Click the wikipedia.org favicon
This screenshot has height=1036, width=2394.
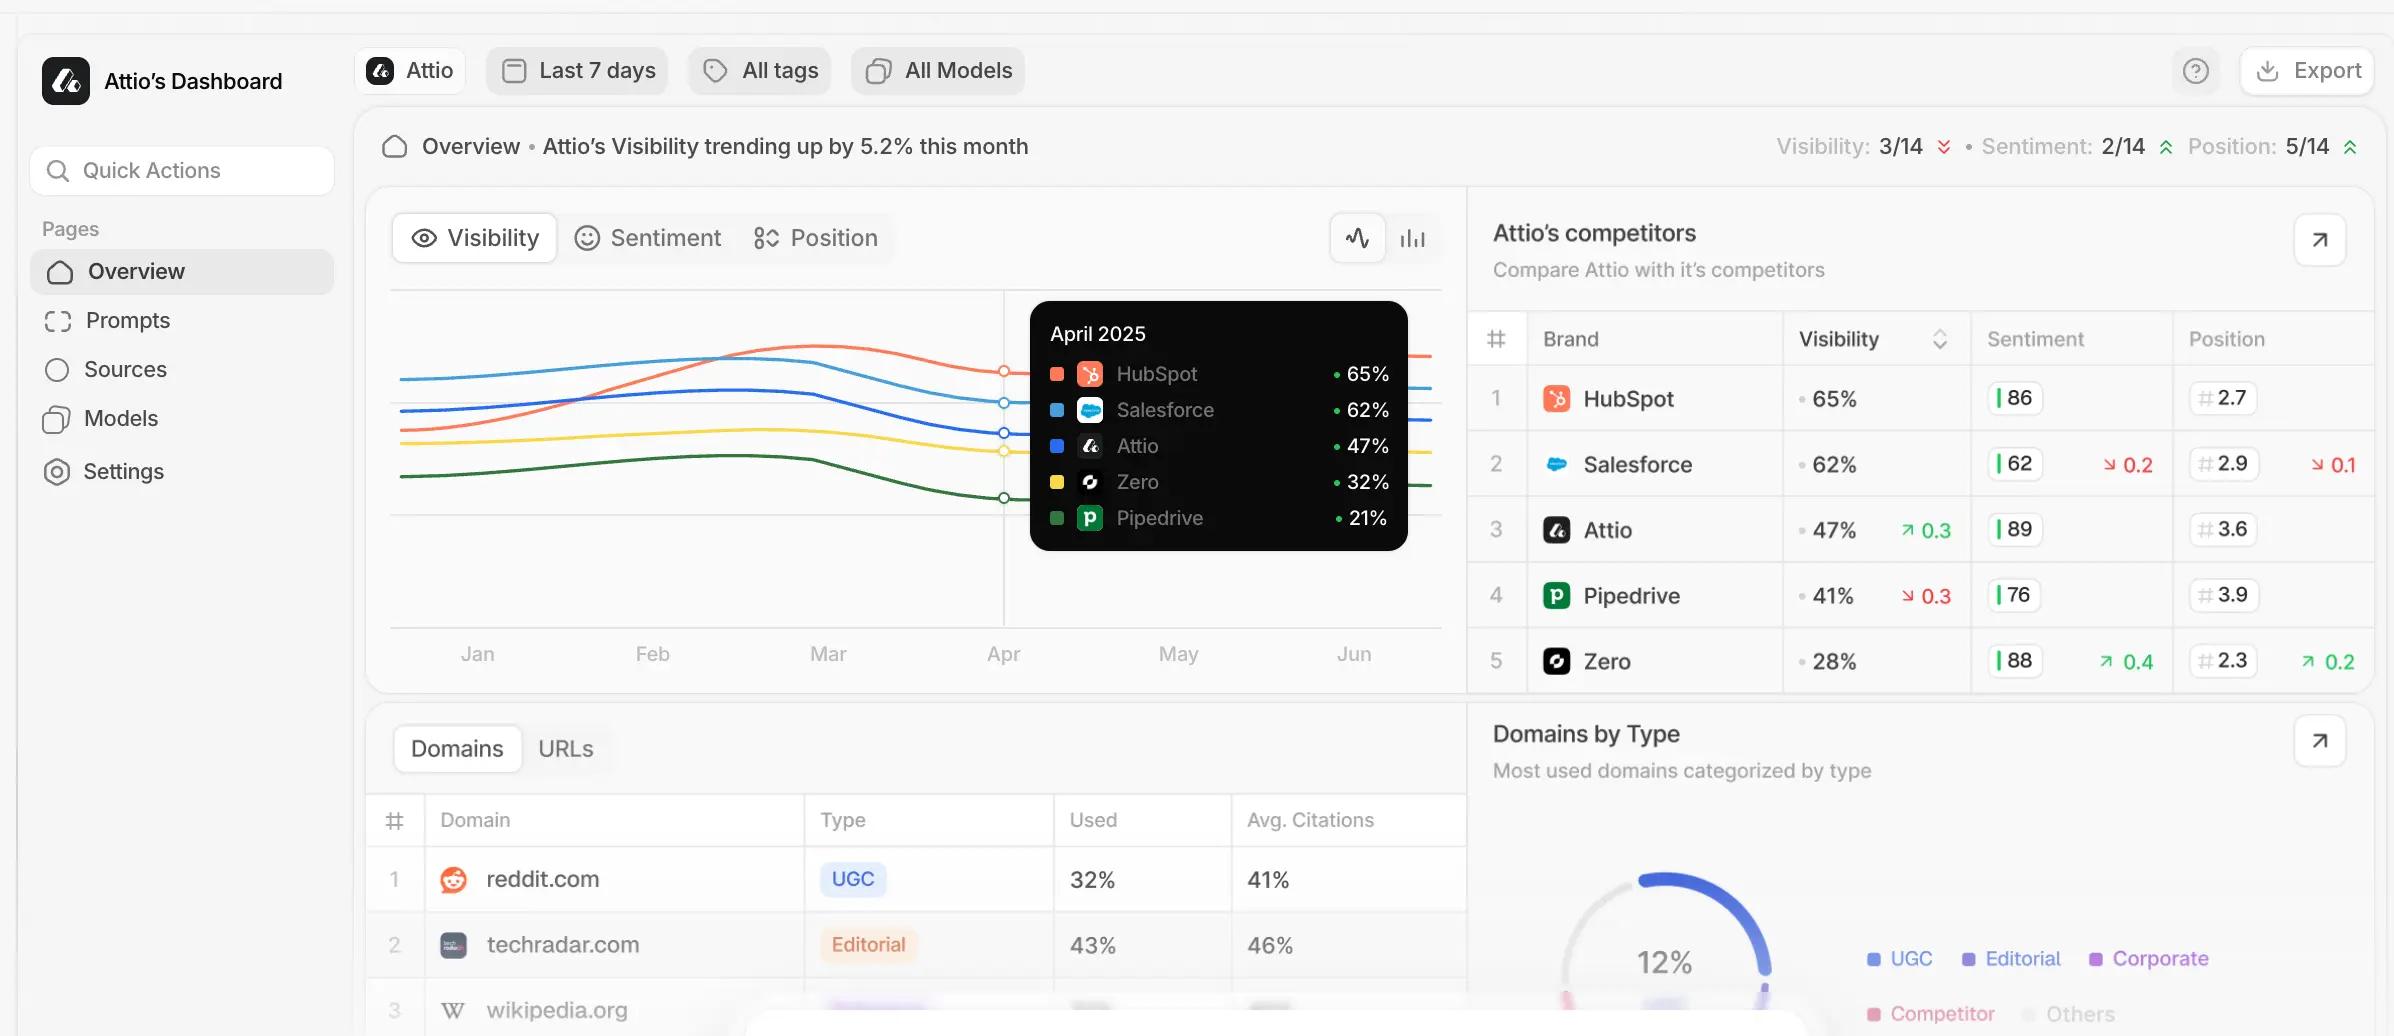[453, 1011]
